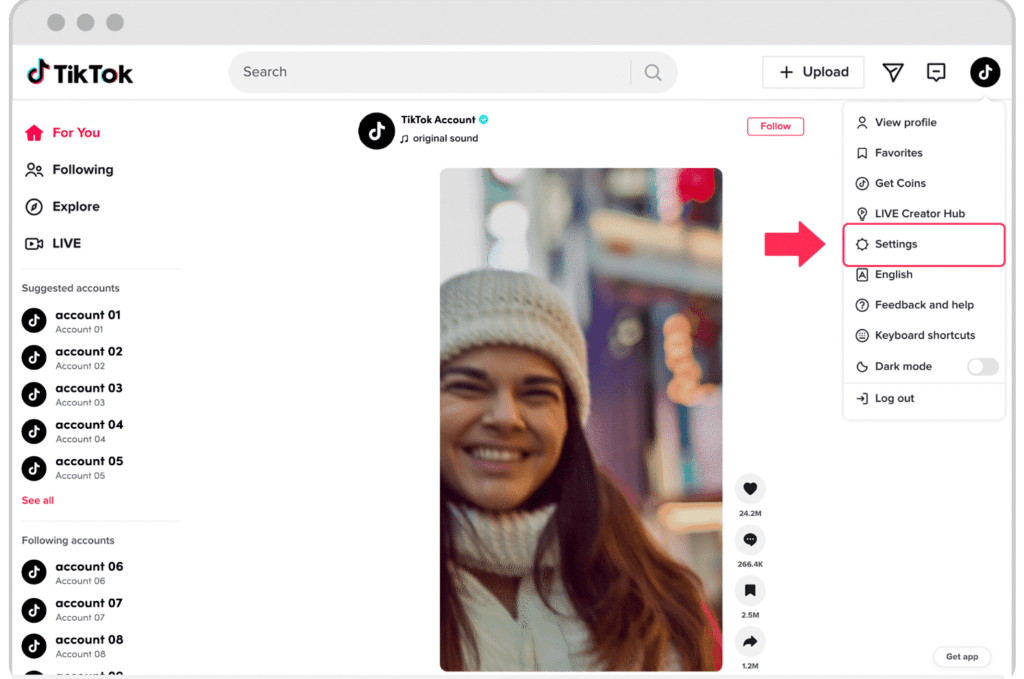The image size is (1024, 679).
Task: Follow the TikTok Account
Action: [x=775, y=126]
